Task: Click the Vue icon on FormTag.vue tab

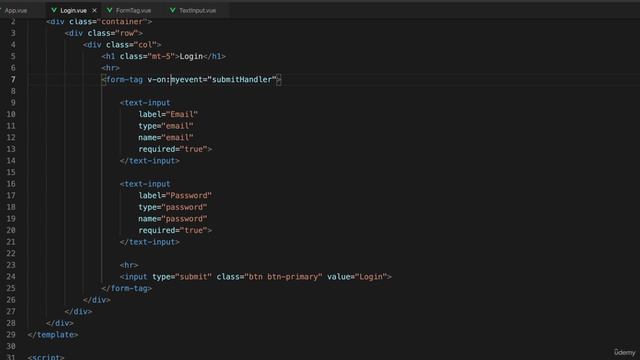Action: pyautogui.click(x=109, y=10)
